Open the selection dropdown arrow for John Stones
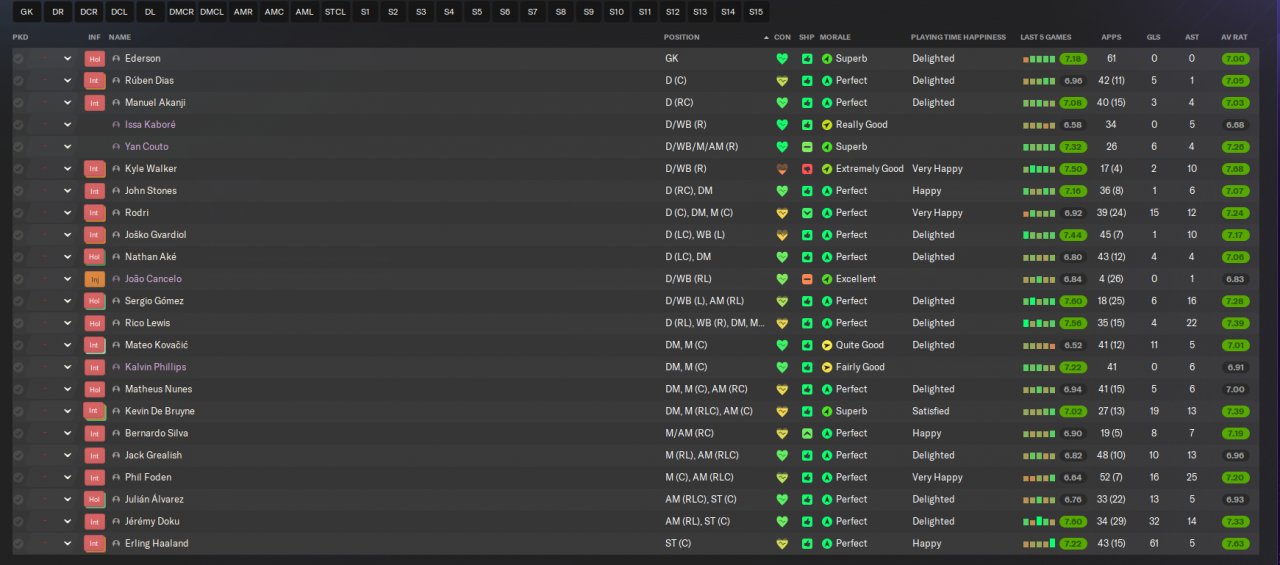This screenshot has width=1280, height=565. click(x=68, y=191)
